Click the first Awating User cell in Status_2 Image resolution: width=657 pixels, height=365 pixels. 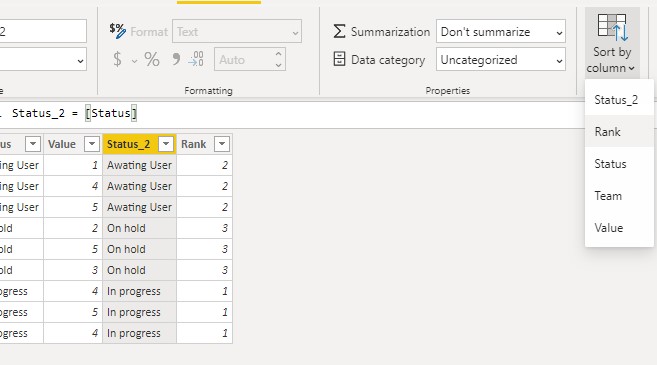(x=140, y=165)
